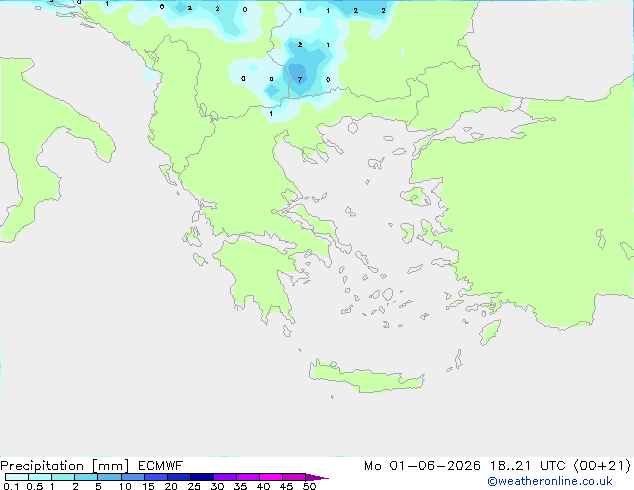The image size is (634, 490).
Task: Click the weatheronline.co.uk copyright link
Action: tap(550, 481)
